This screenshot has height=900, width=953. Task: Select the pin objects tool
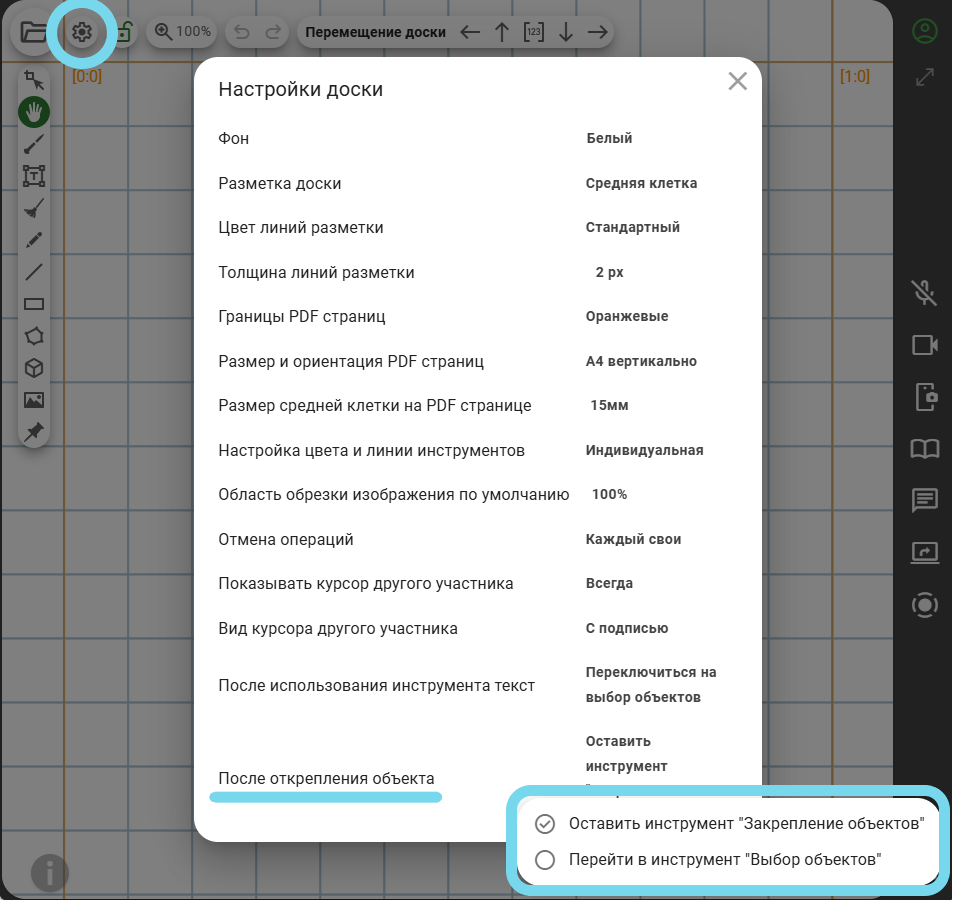pyautogui.click(x=34, y=432)
